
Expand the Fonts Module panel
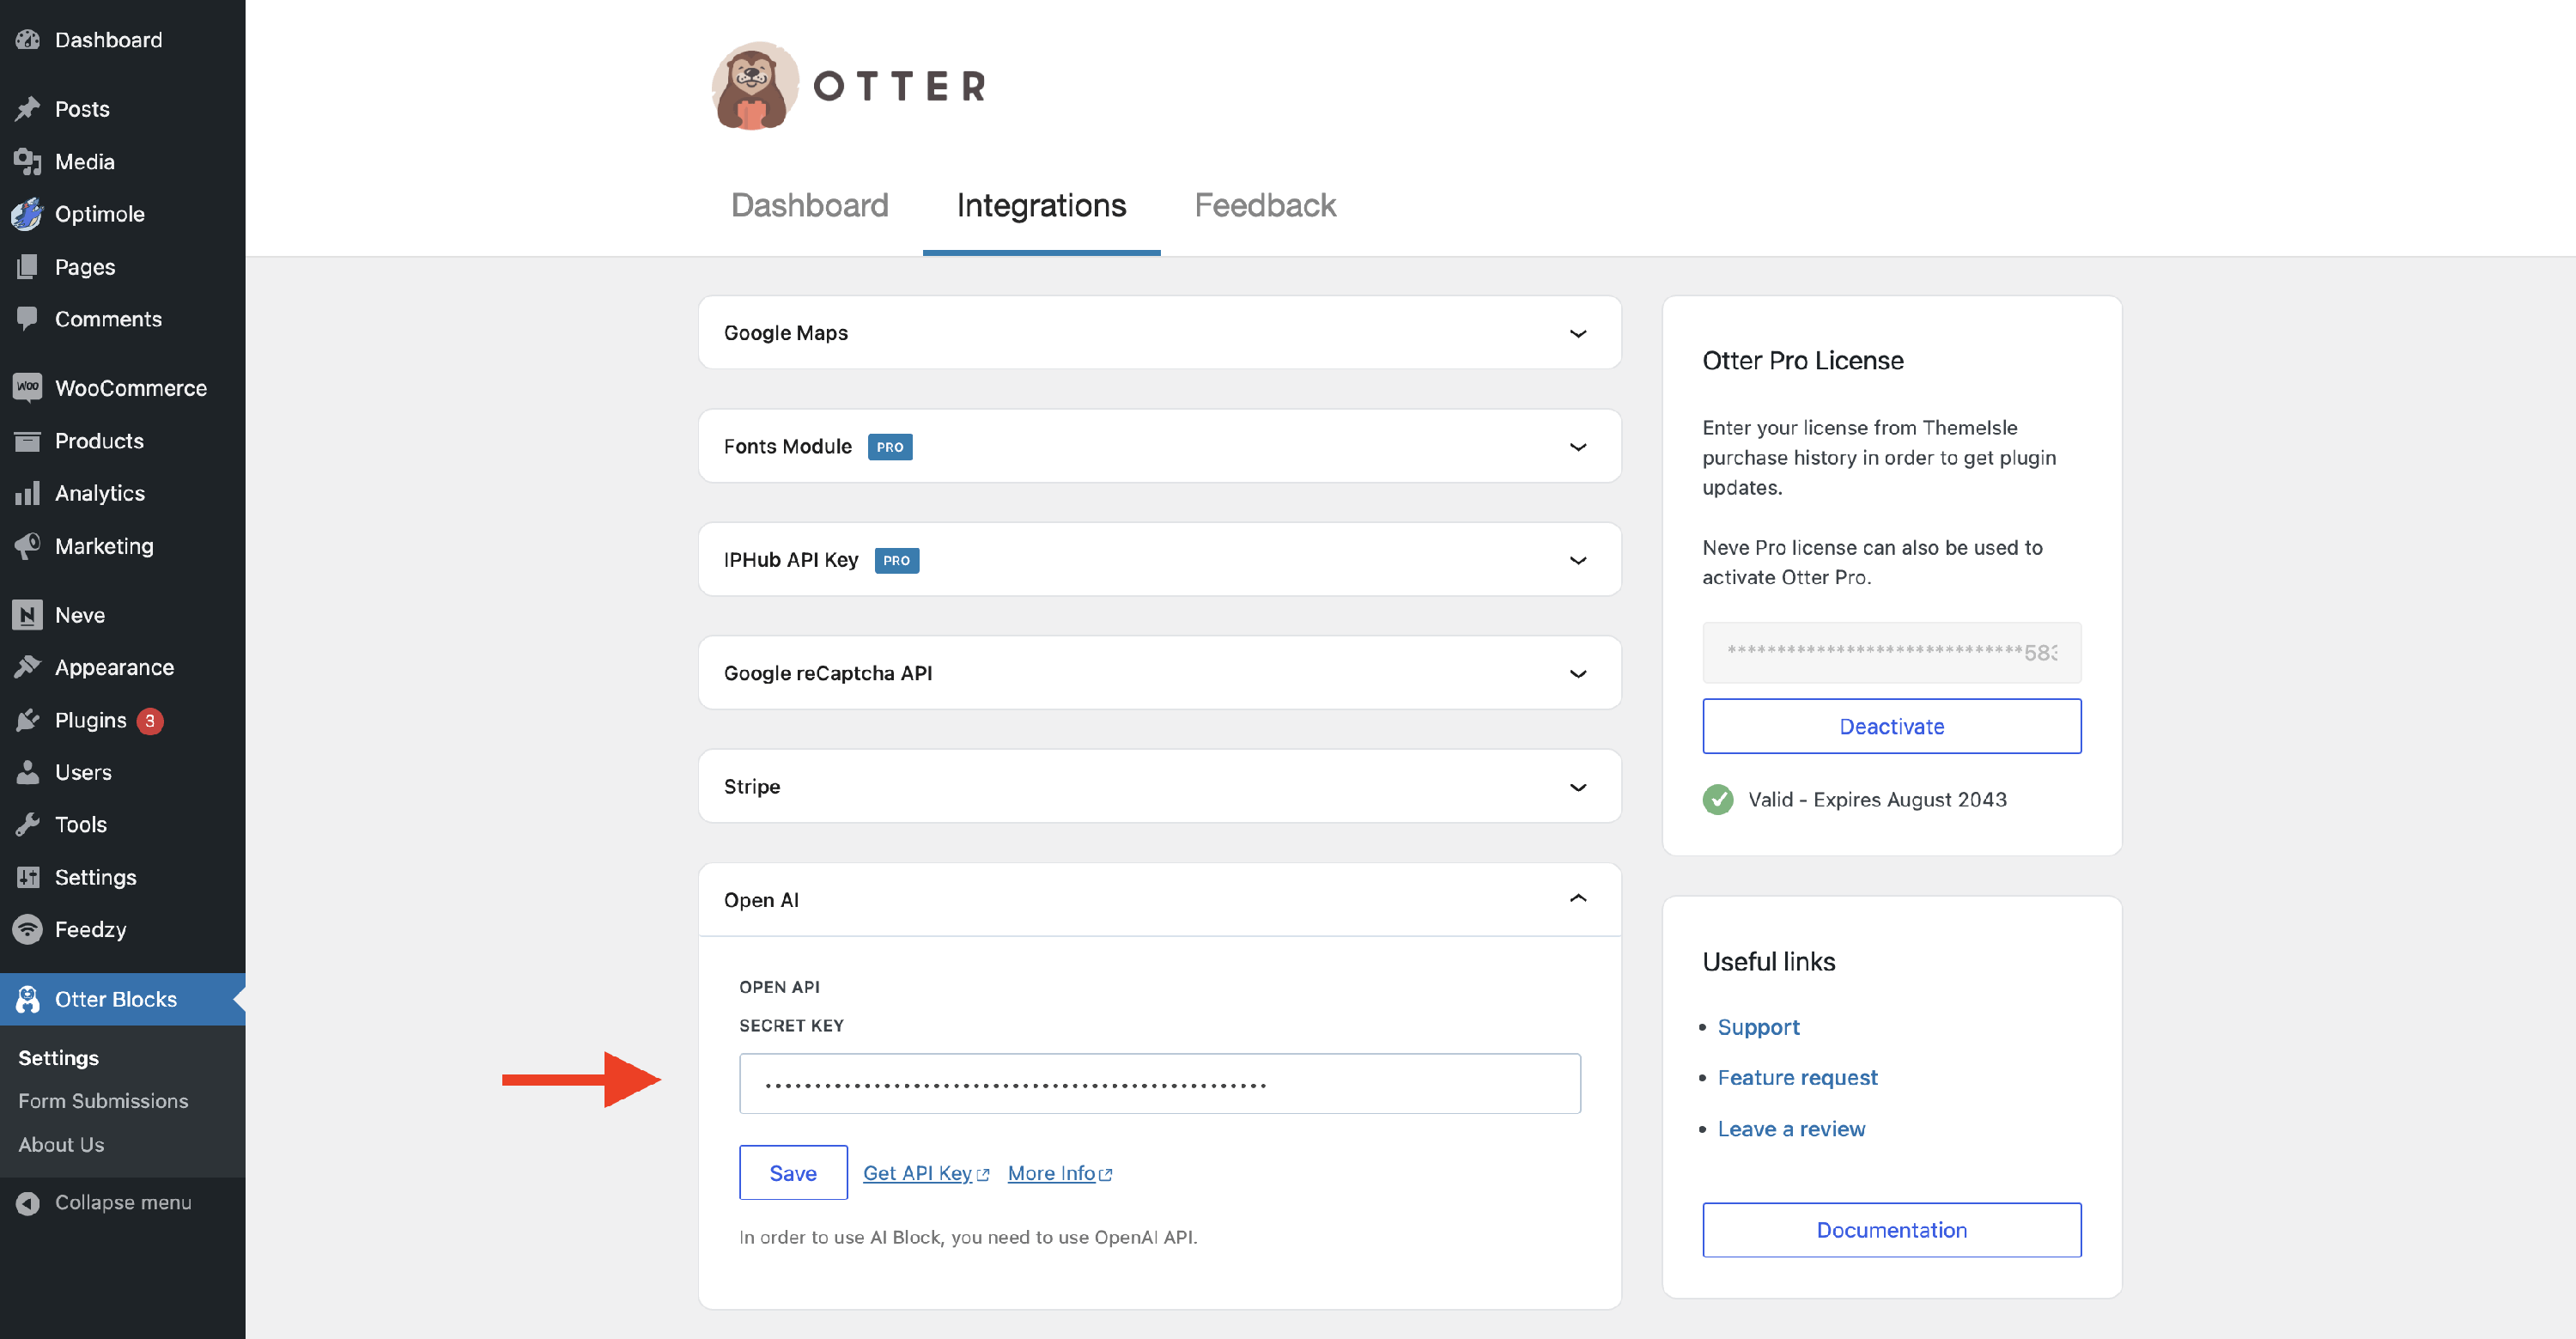point(1577,447)
